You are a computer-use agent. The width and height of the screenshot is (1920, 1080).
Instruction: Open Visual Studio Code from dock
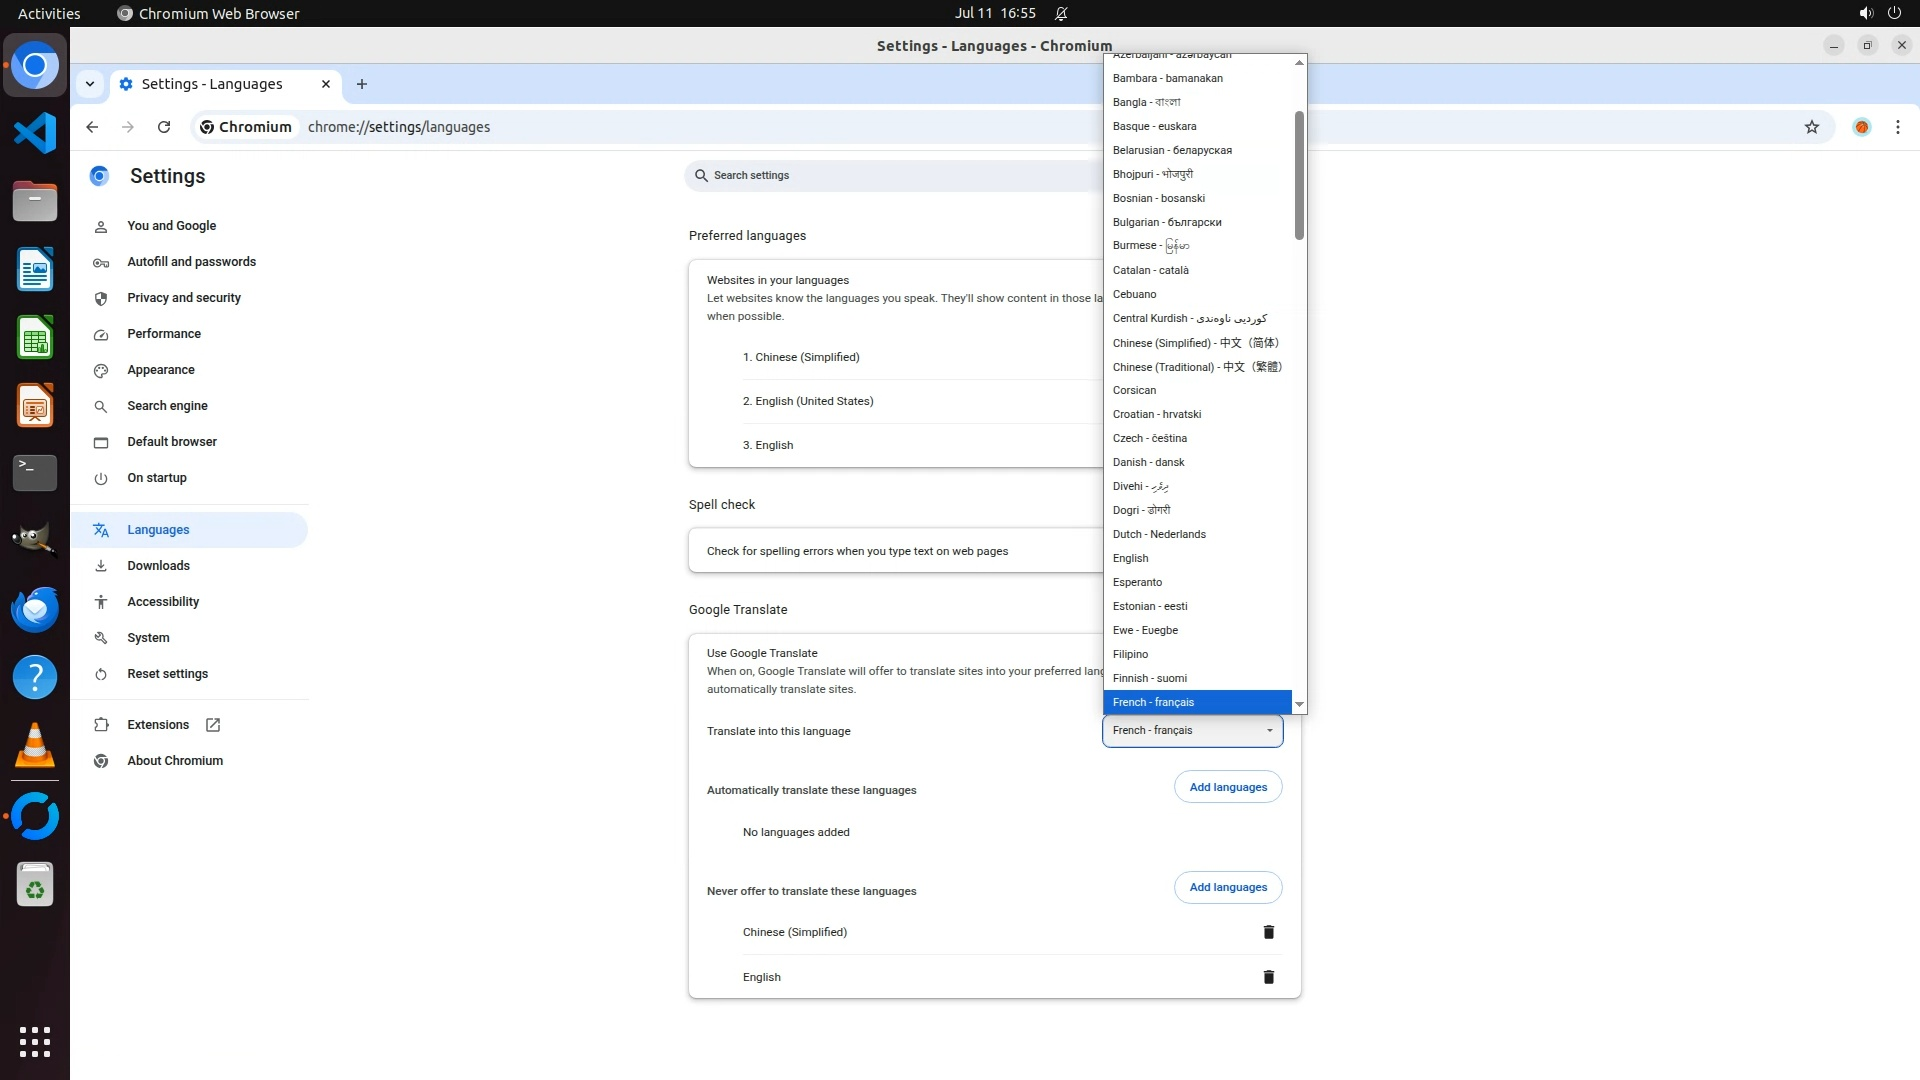pos(35,133)
